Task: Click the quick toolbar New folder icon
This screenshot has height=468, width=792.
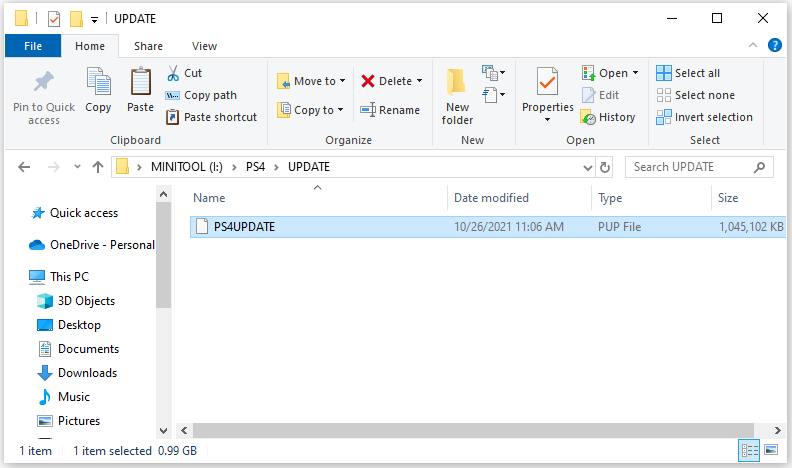Action: tap(76, 19)
